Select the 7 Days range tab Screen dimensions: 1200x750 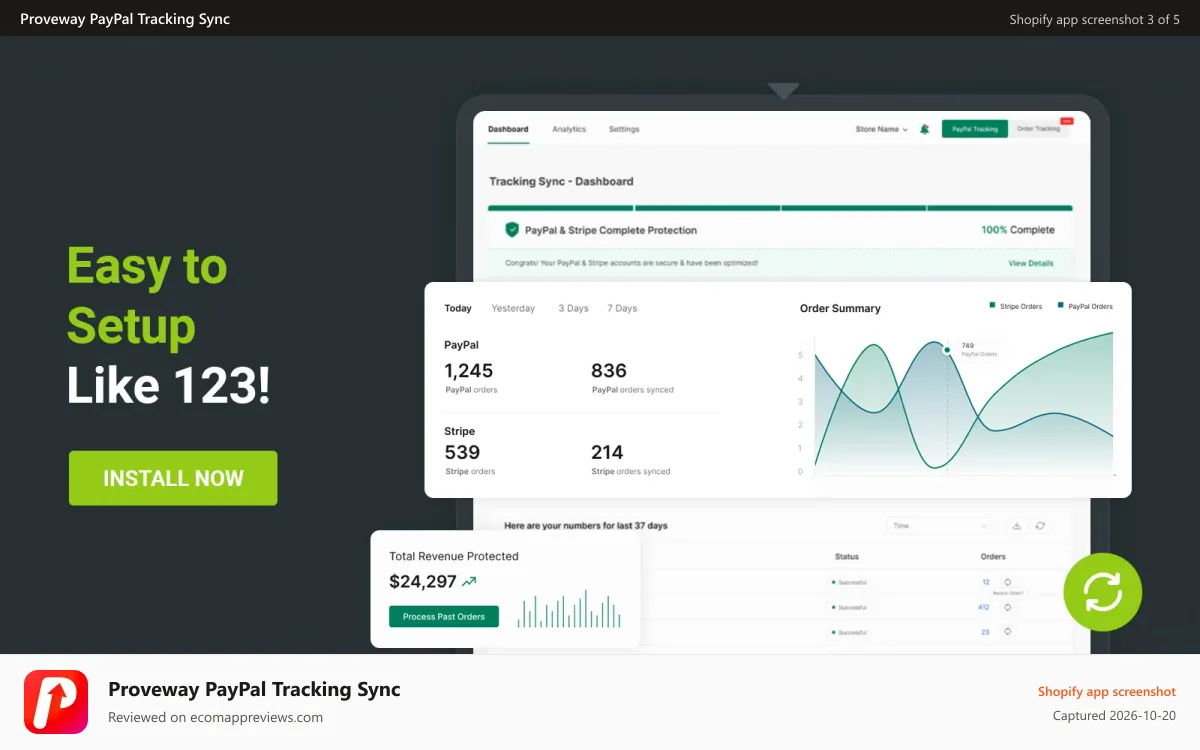pyautogui.click(x=622, y=308)
